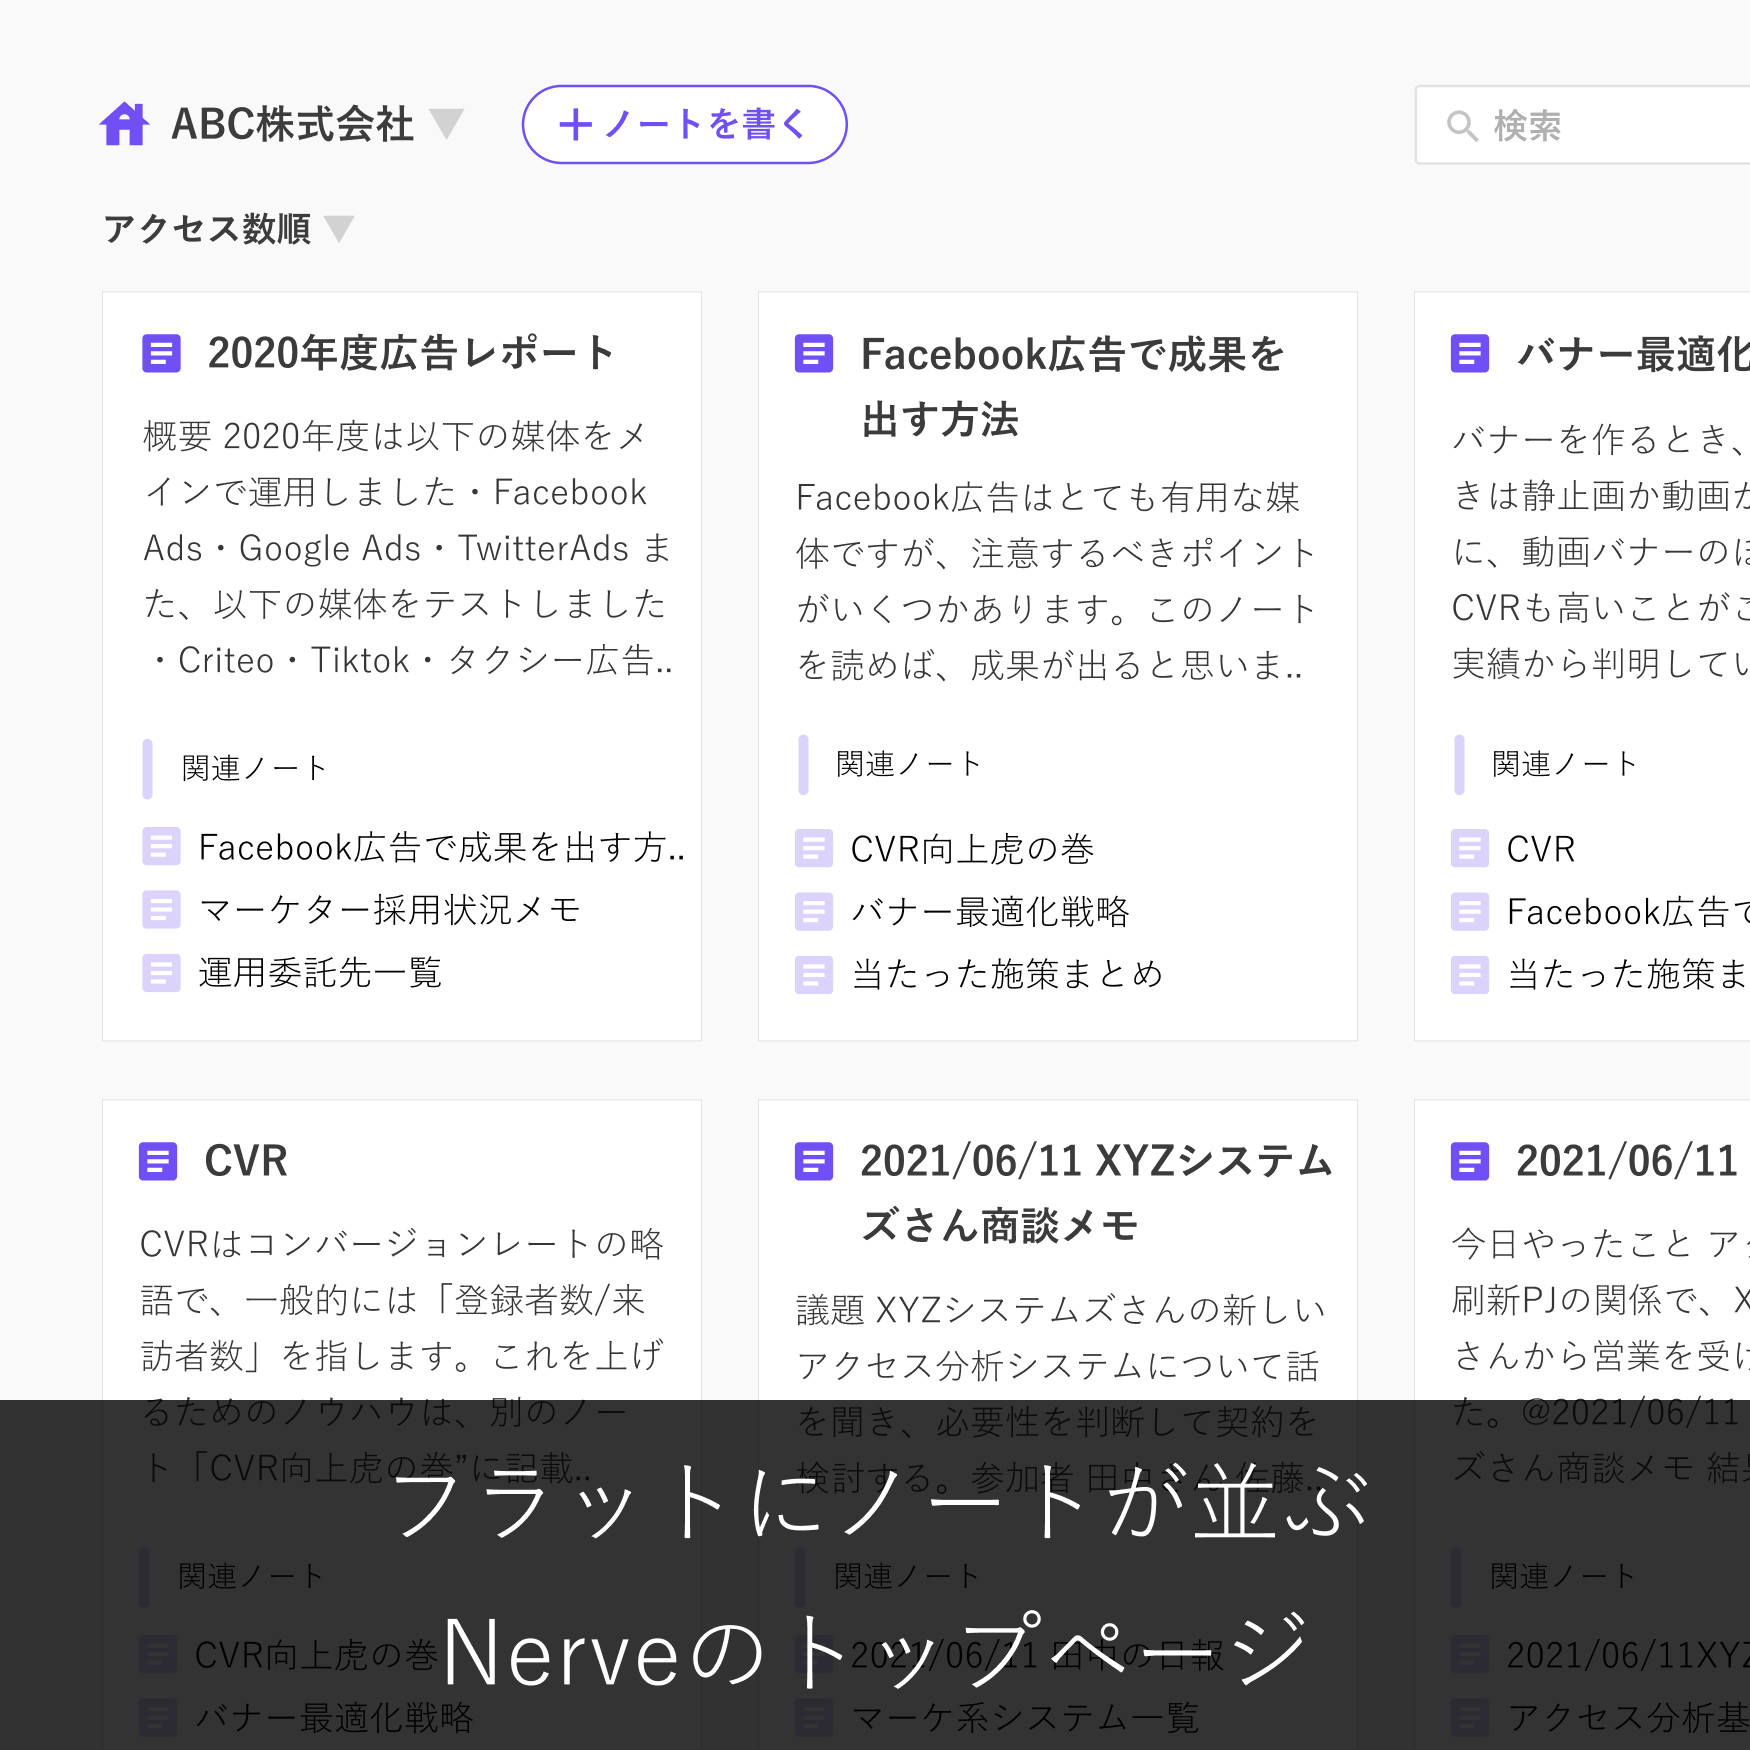Open the note 運用委託先一覧
Screen dimensions: 1750x1750
(320, 973)
